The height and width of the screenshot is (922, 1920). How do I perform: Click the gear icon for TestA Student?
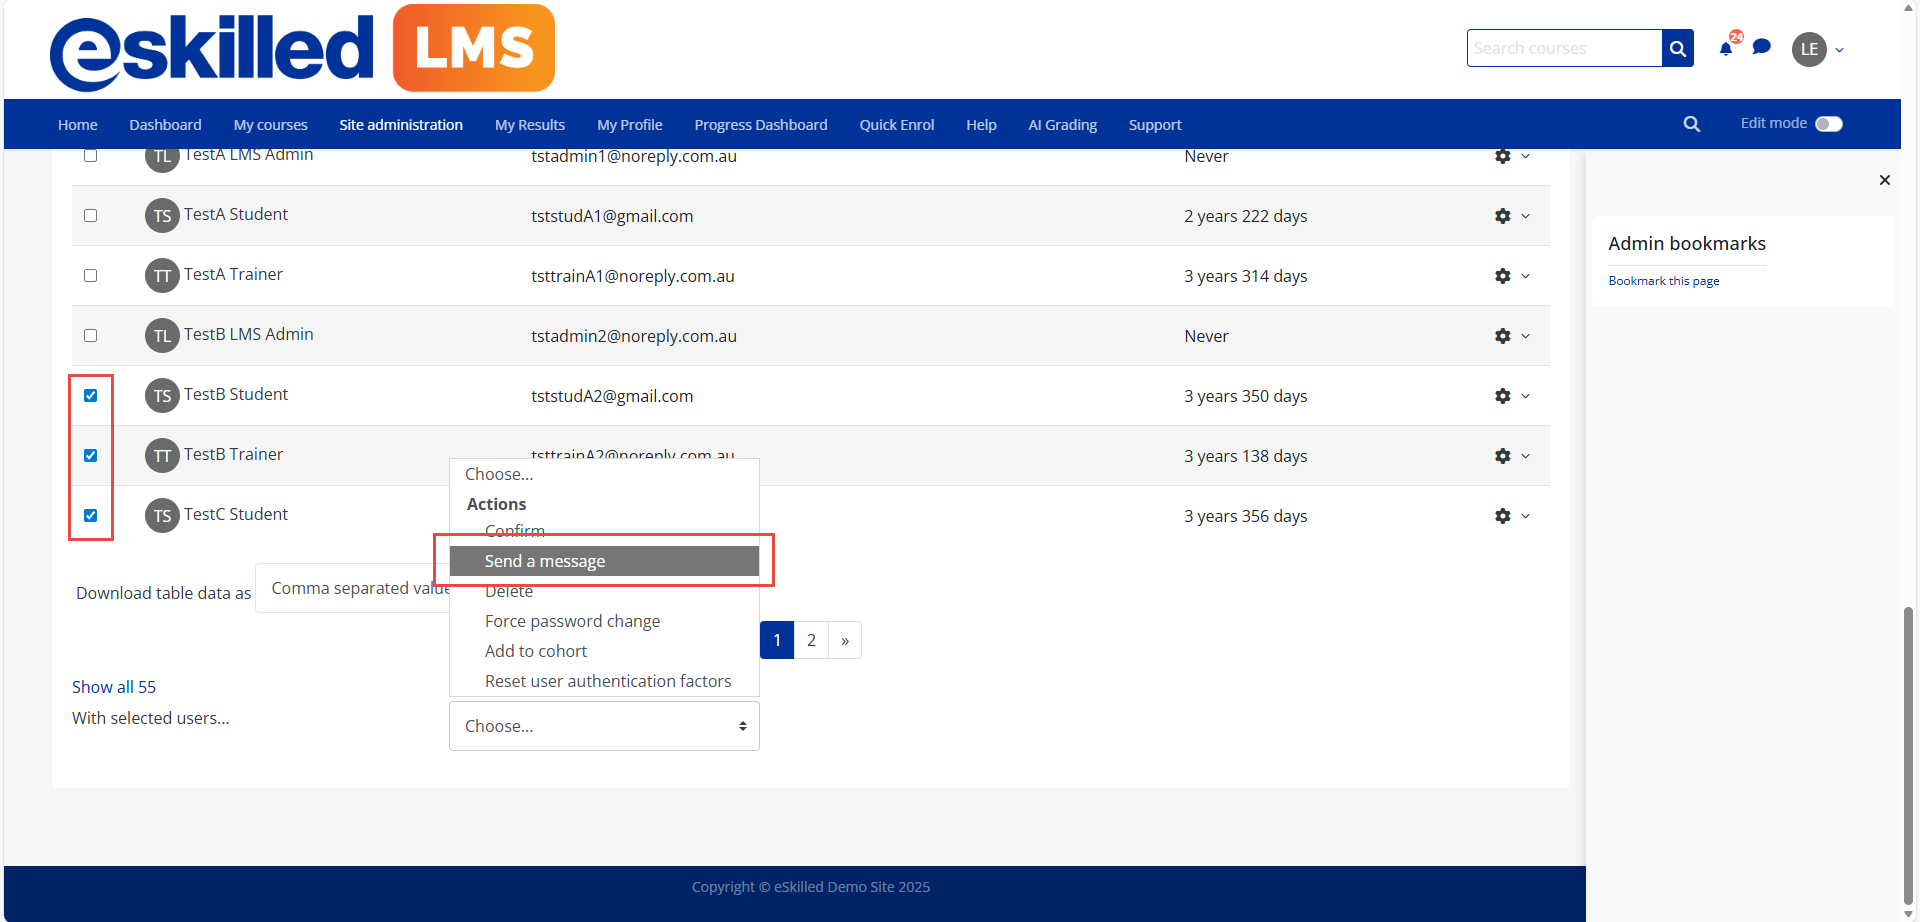point(1502,216)
